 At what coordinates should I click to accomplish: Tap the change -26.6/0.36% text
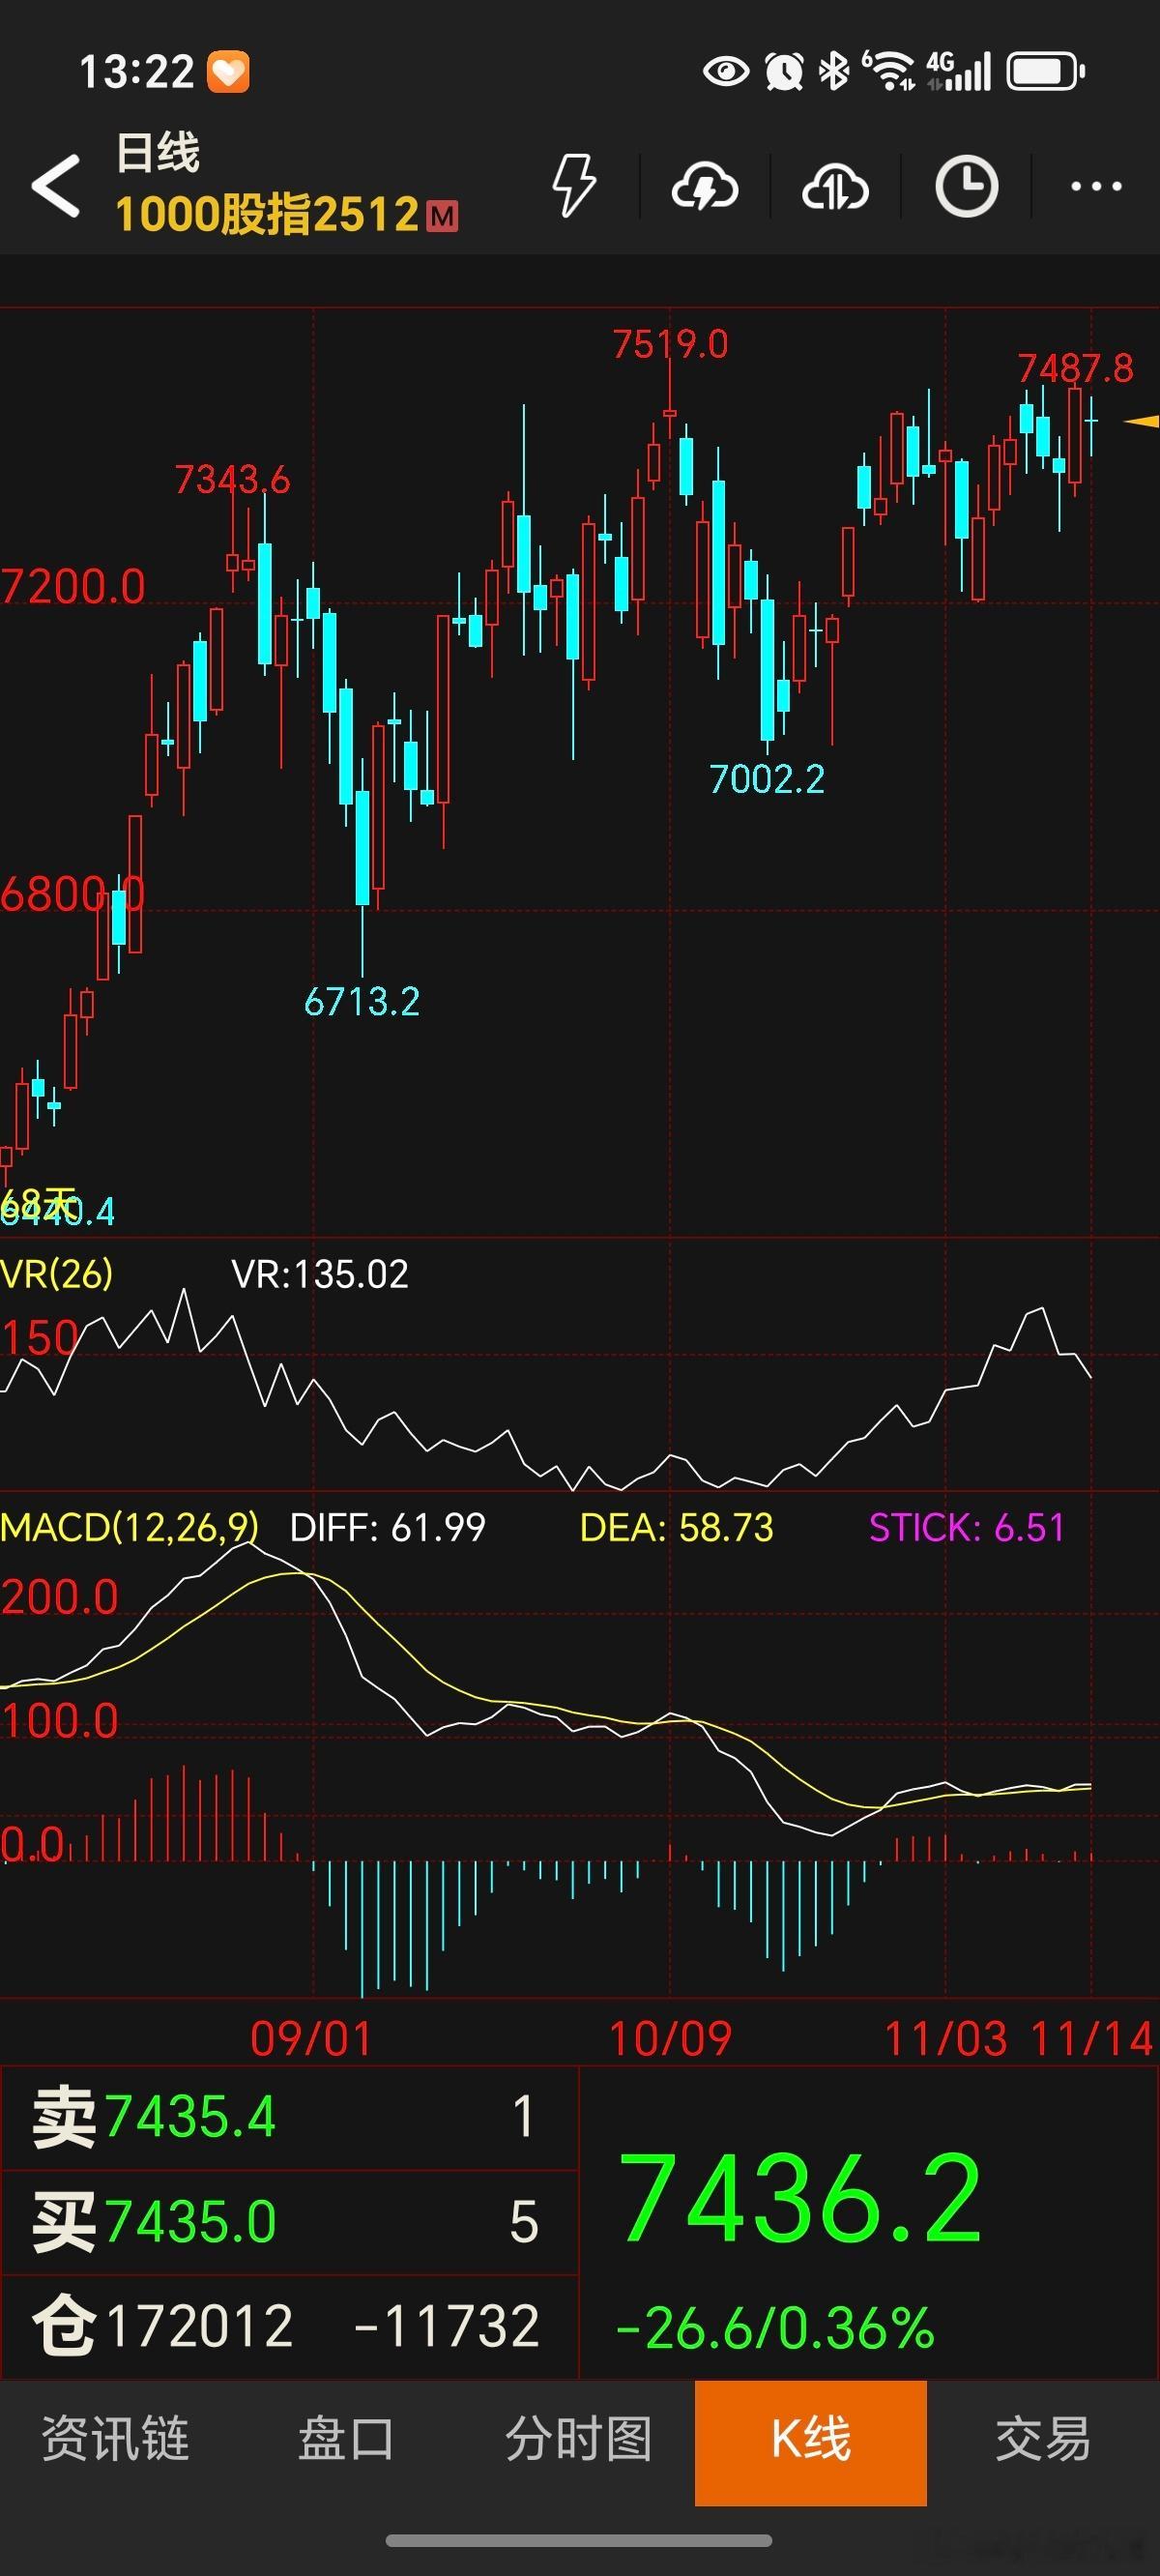(x=775, y=2328)
